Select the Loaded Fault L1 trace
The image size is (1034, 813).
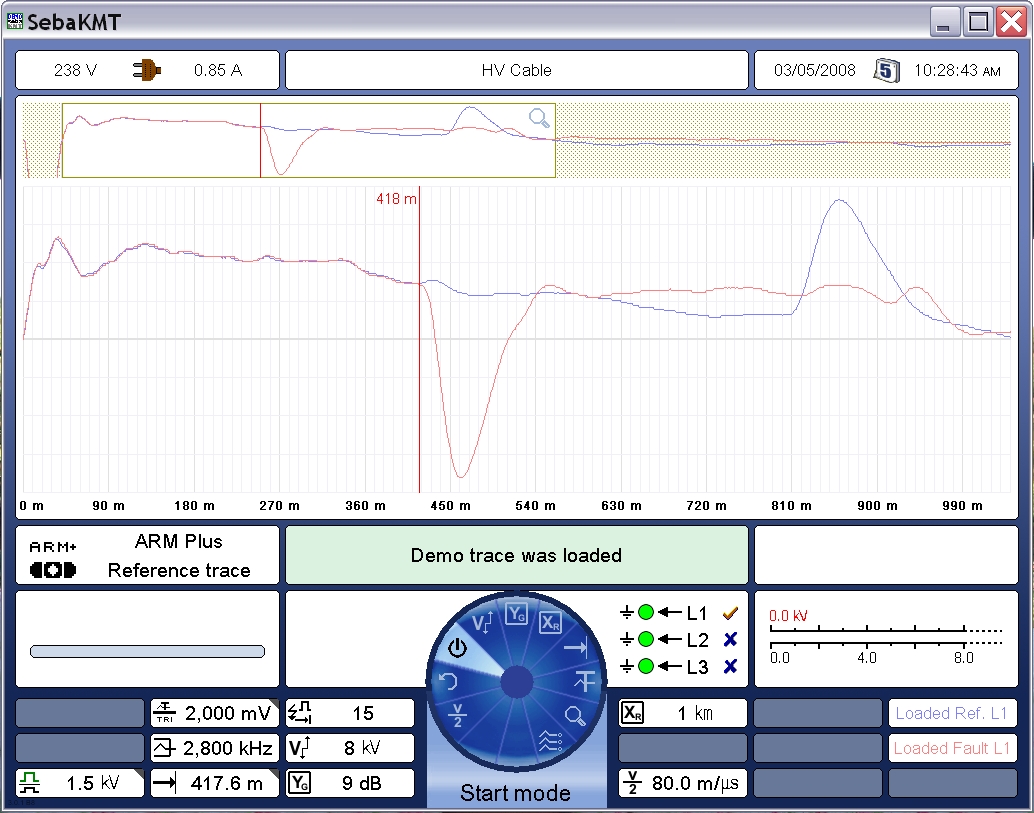[x=952, y=748]
